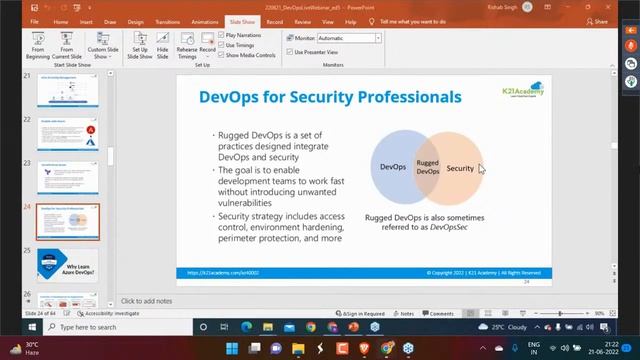Click the Undo icon in quick access toolbar

pos(48,7)
